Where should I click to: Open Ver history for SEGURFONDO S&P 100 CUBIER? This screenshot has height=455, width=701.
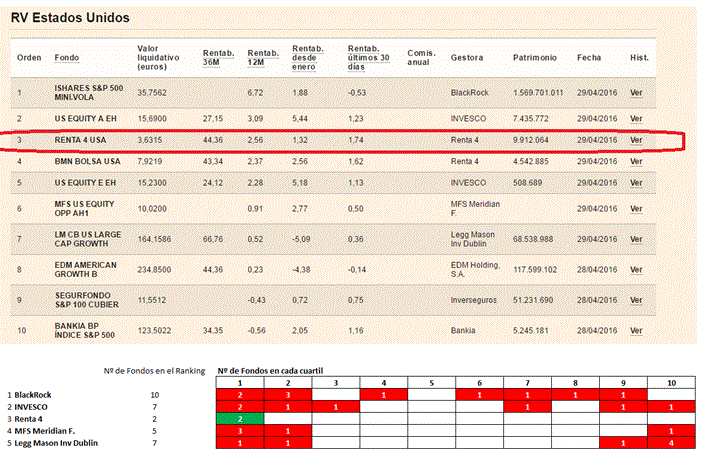636,300
